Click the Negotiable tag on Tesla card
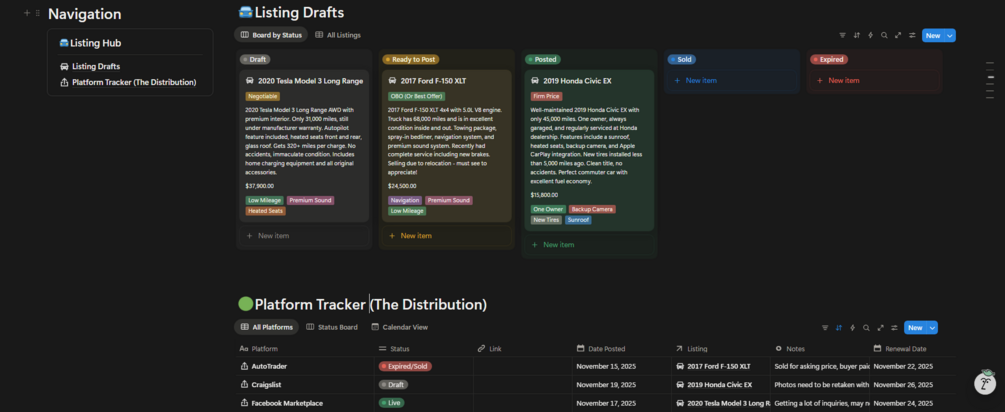The image size is (1005, 412). pyautogui.click(x=262, y=96)
